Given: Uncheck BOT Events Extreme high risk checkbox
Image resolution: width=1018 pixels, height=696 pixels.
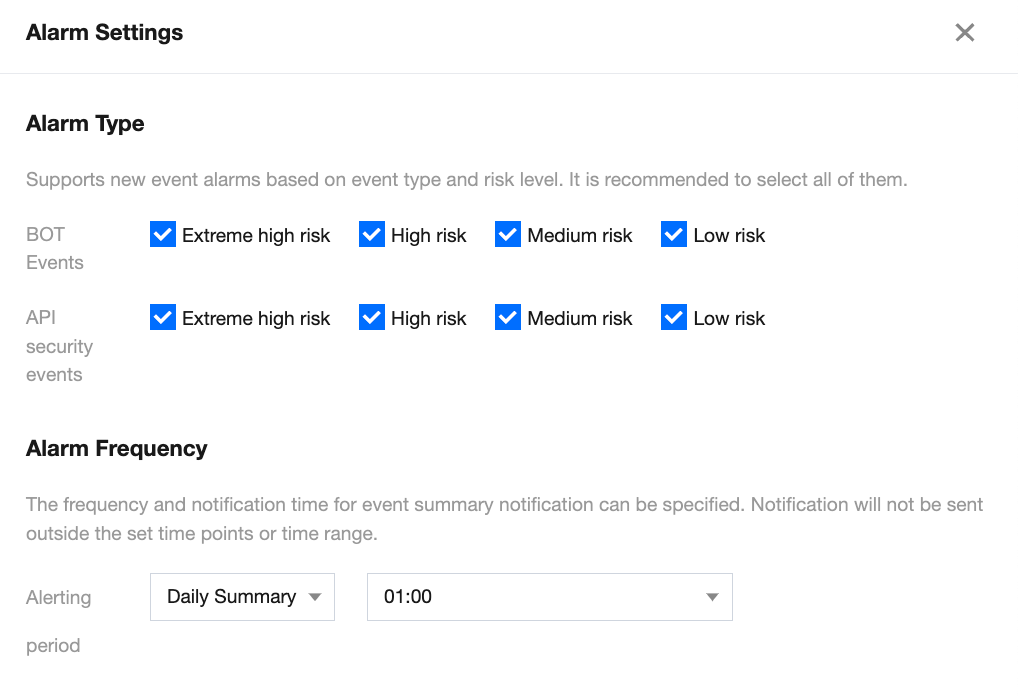Looking at the screenshot, I should (x=163, y=235).
